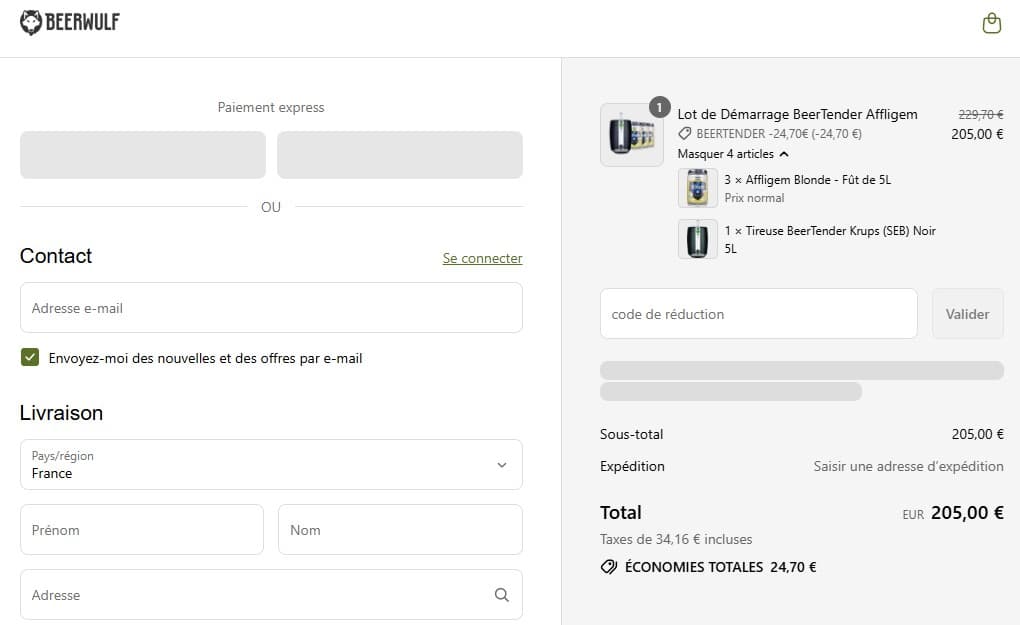Click the Affligem Blonde keg thumbnail

tap(697, 188)
